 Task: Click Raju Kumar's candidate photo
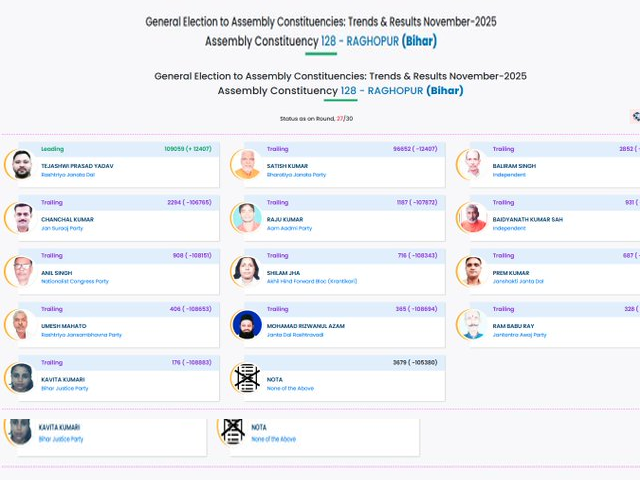(x=246, y=218)
